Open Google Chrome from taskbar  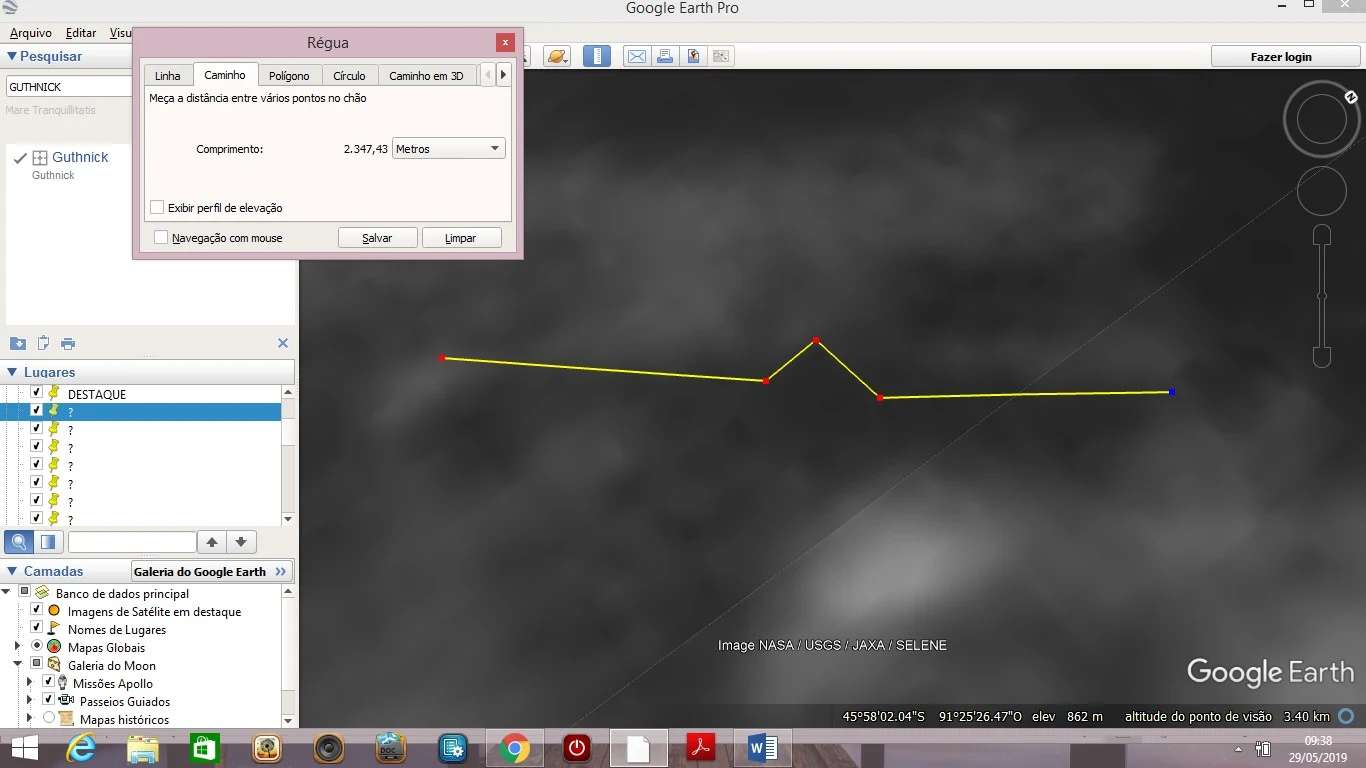515,748
